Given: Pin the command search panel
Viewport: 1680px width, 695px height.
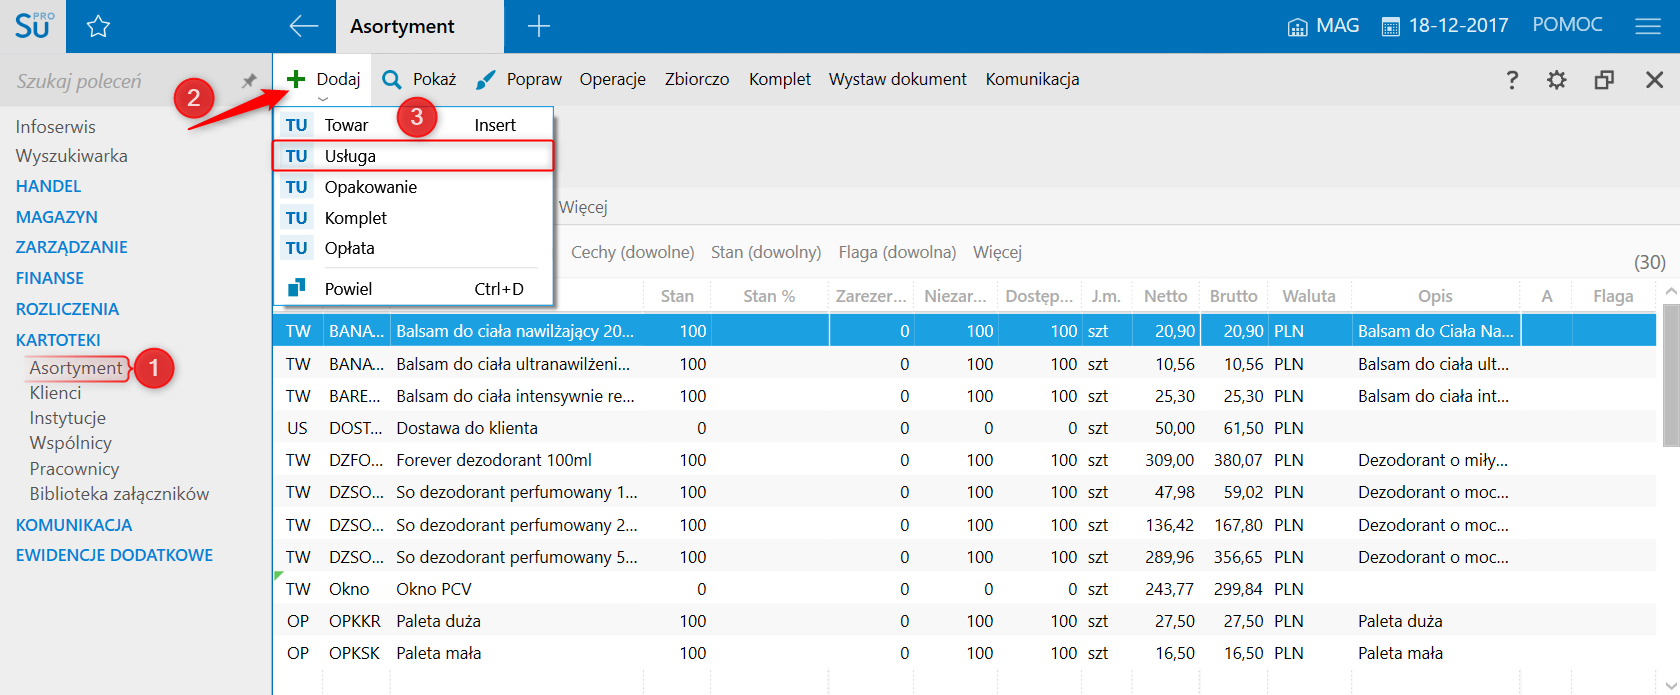Looking at the screenshot, I should pyautogui.click(x=249, y=81).
